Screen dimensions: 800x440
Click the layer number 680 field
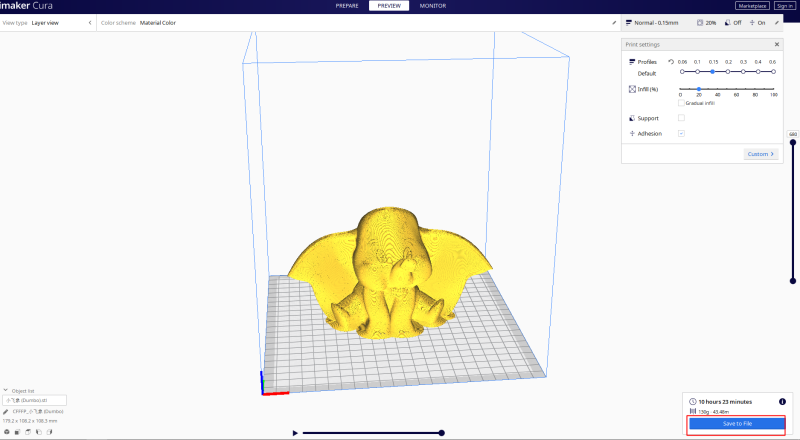click(x=793, y=134)
